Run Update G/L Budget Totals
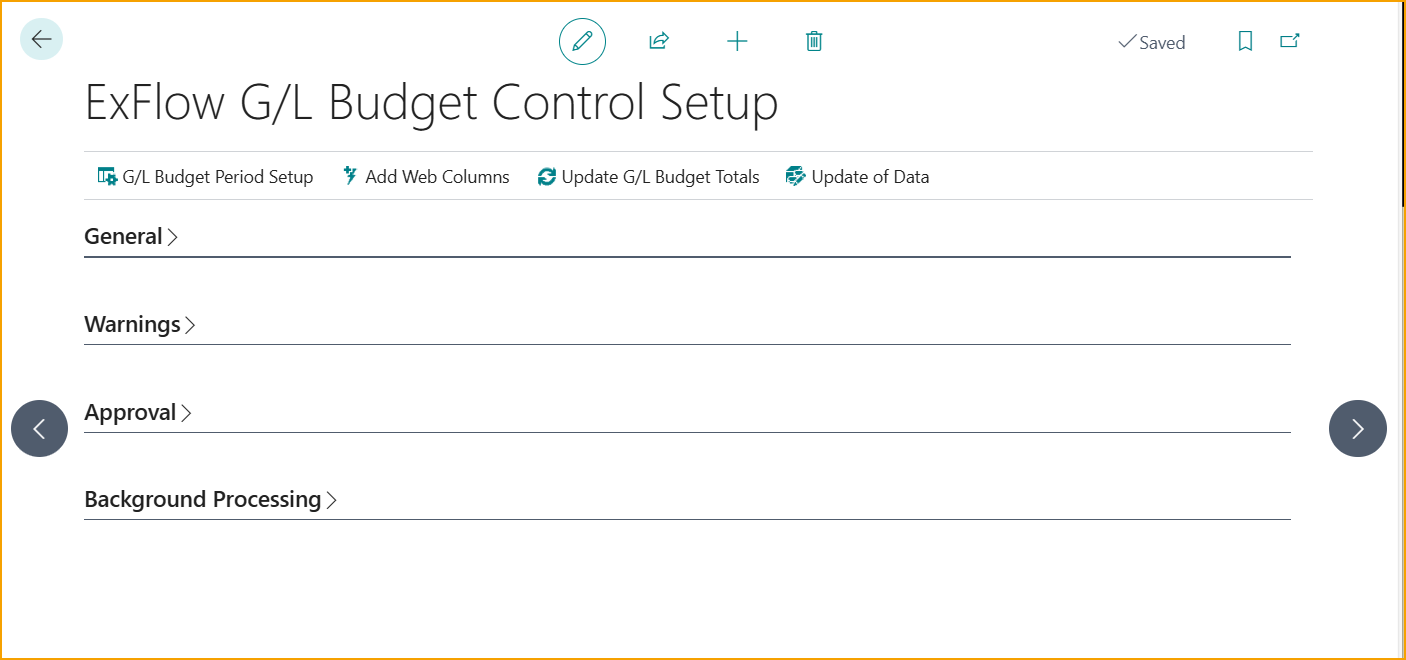Image resolution: width=1406 pixels, height=660 pixels. [648, 177]
